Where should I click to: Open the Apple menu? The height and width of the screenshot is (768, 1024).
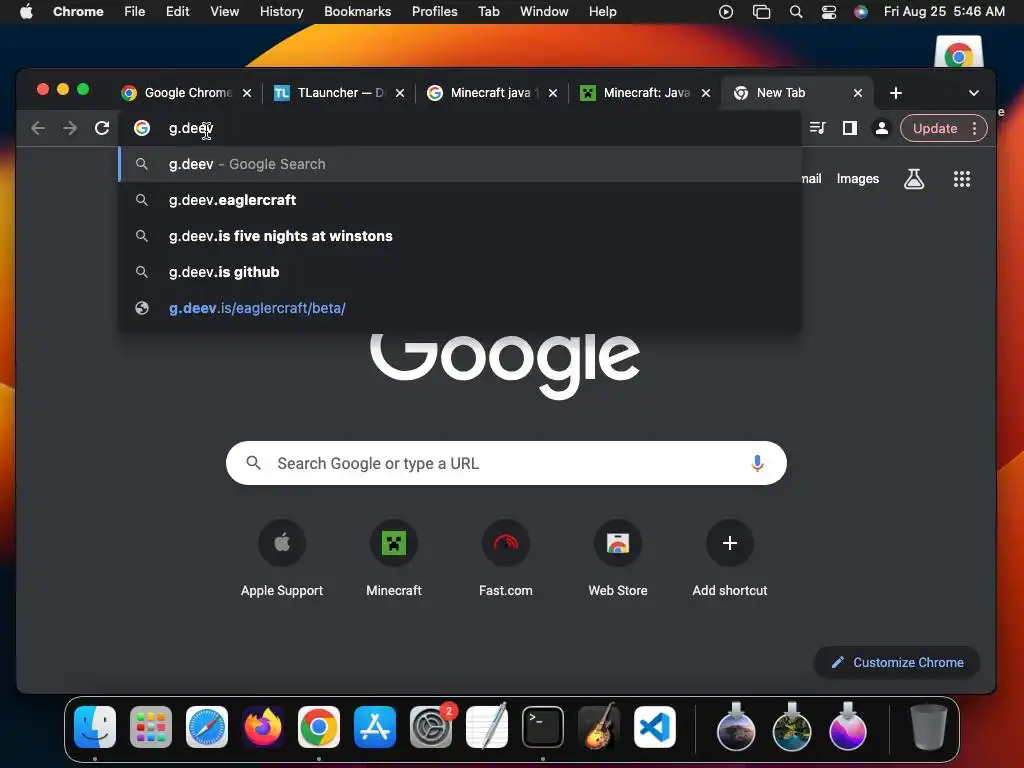tap(26, 12)
